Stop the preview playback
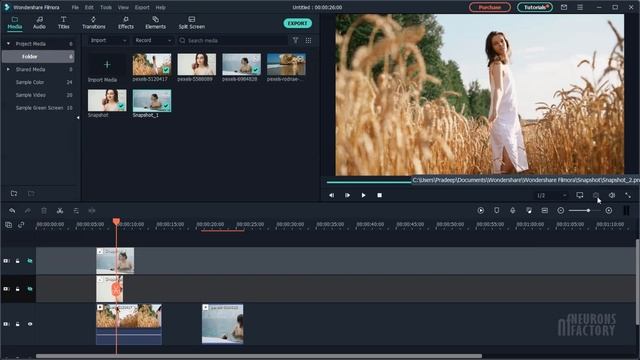The image size is (640, 360). (x=380, y=196)
